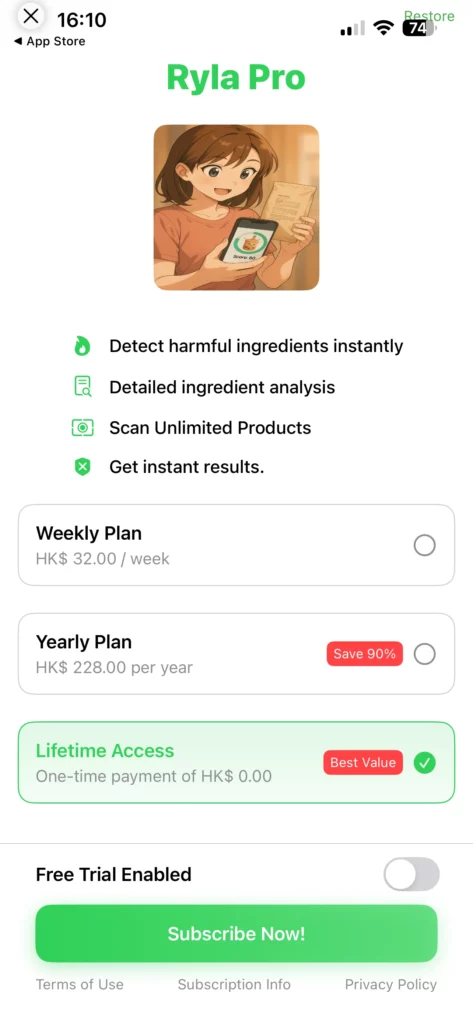Tap the cellular signal bars icon
Viewport: 473px width, 1024px height.
(x=353, y=29)
